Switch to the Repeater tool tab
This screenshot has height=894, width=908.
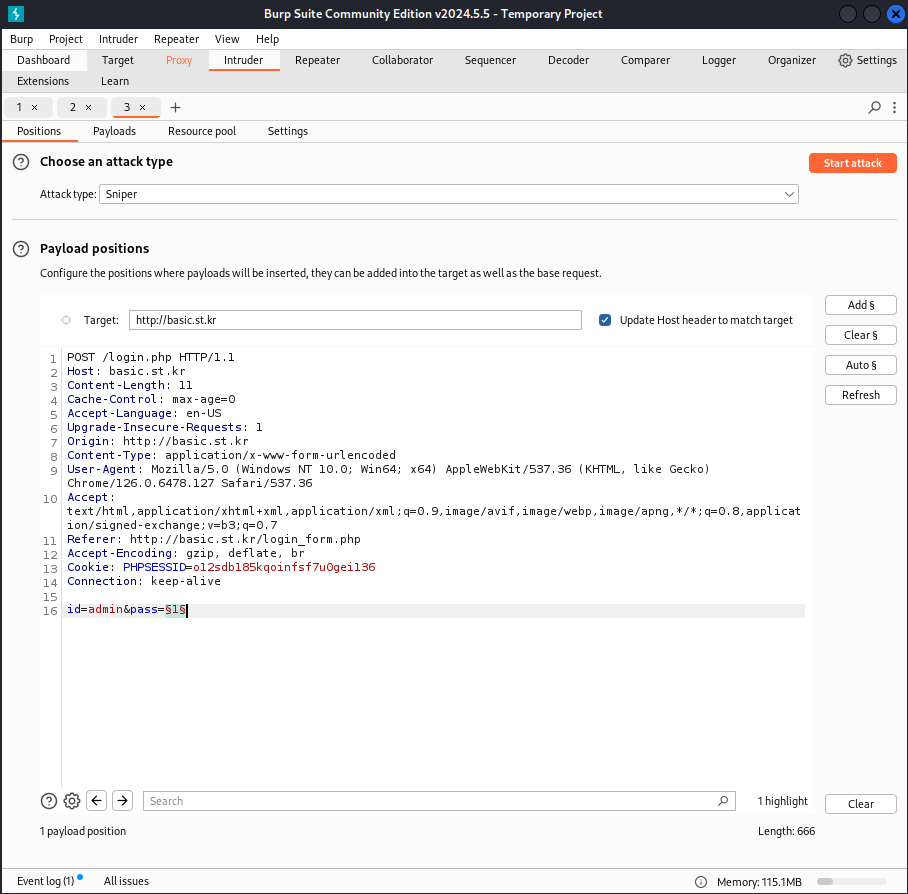317,60
